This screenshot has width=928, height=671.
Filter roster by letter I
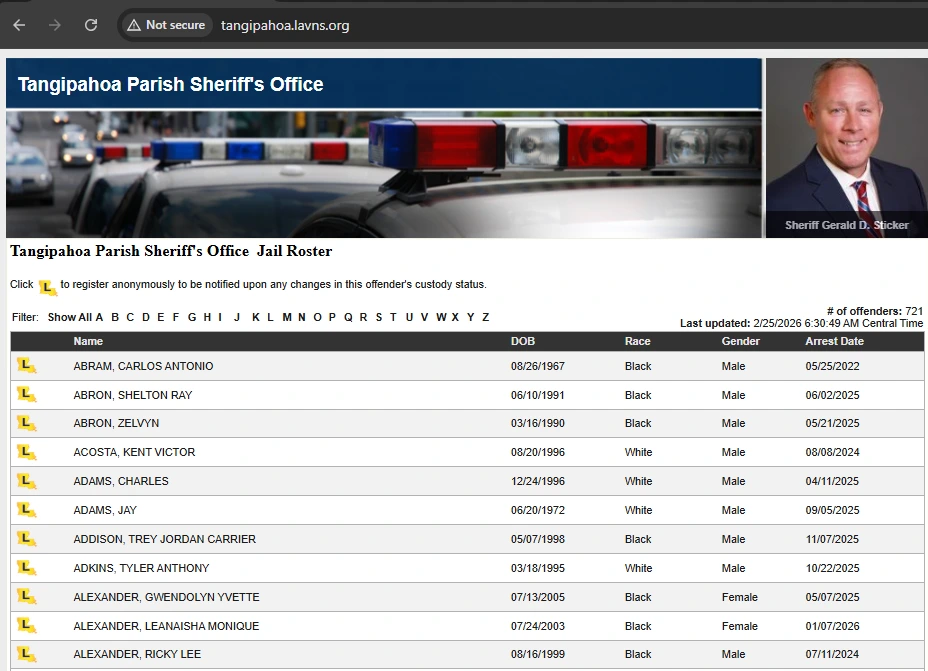(220, 317)
